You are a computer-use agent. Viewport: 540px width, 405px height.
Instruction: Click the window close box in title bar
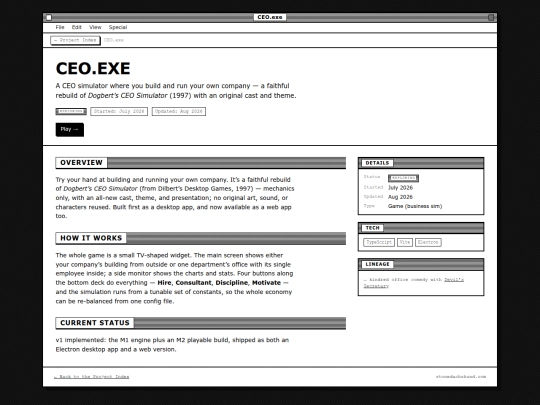click(49, 17)
